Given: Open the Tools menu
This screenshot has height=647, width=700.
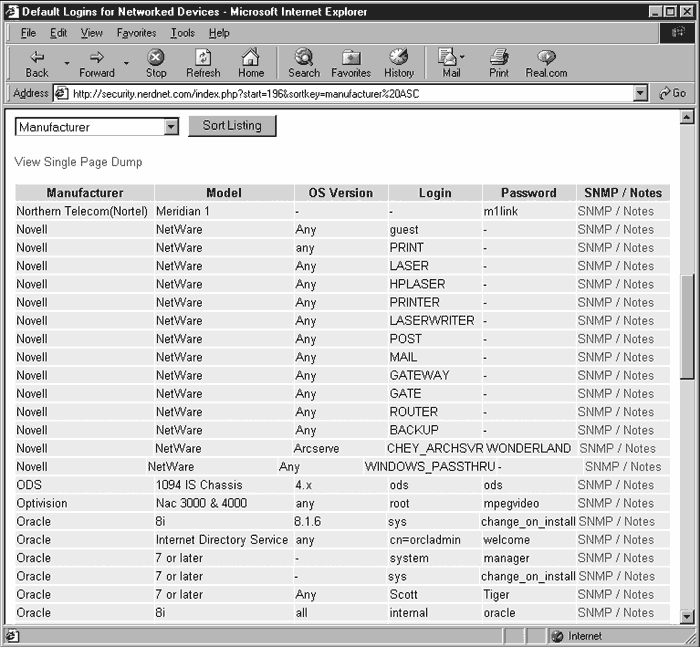Looking at the screenshot, I should pyautogui.click(x=183, y=33).
